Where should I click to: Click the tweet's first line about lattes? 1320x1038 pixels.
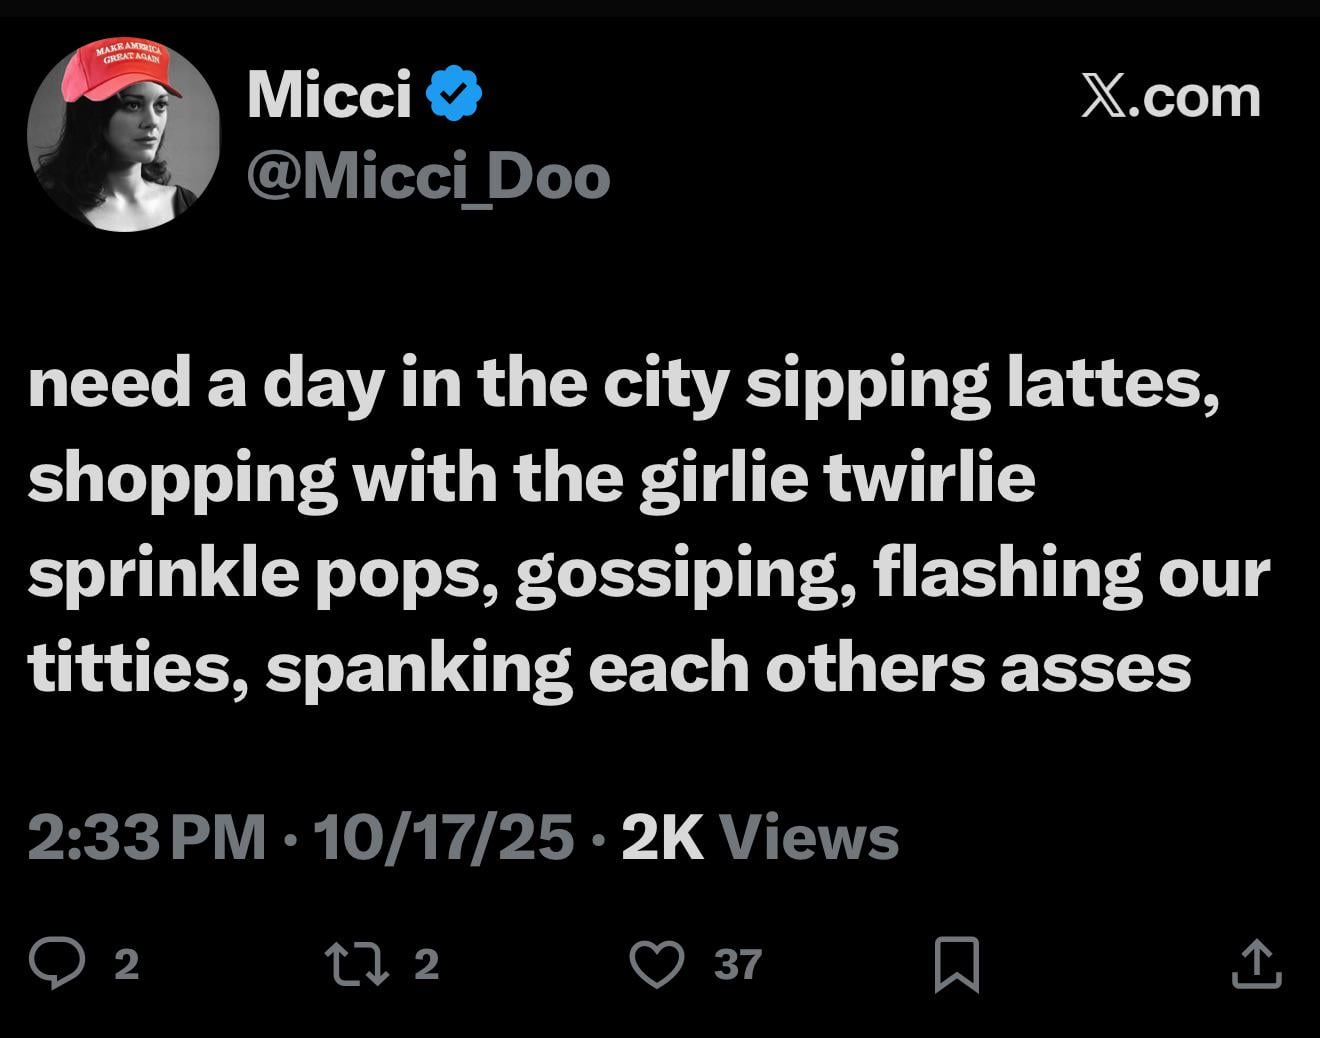coord(624,385)
